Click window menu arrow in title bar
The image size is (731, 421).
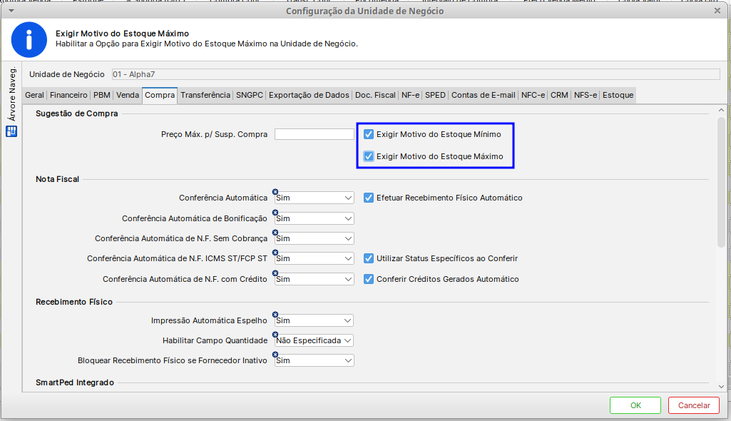pos(12,12)
